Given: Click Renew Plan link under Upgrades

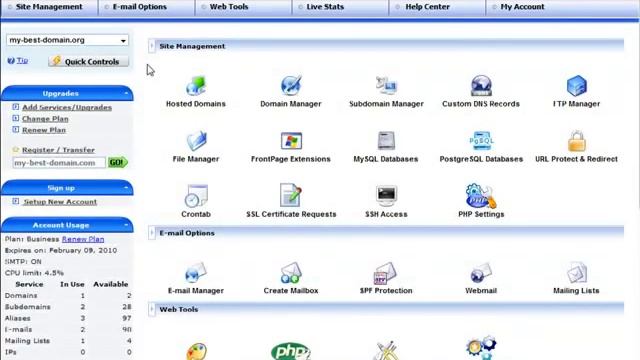Looking at the screenshot, I should [44, 130].
